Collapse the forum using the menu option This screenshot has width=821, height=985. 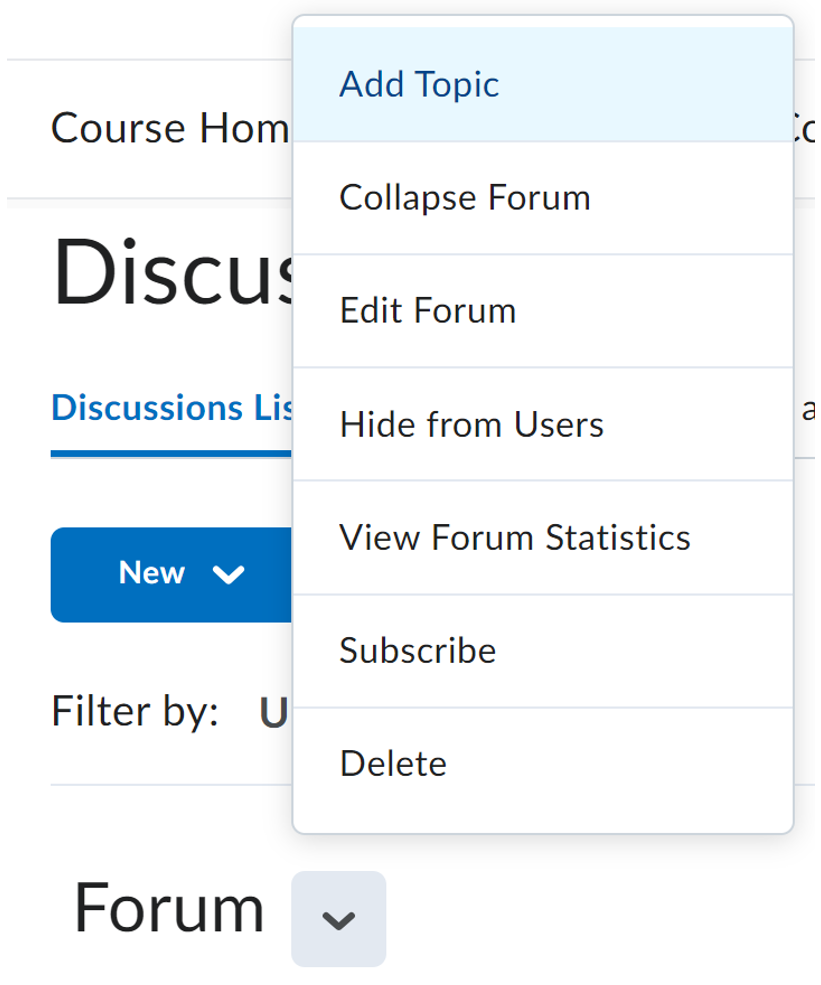pyautogui.click(x=465, y=197)
